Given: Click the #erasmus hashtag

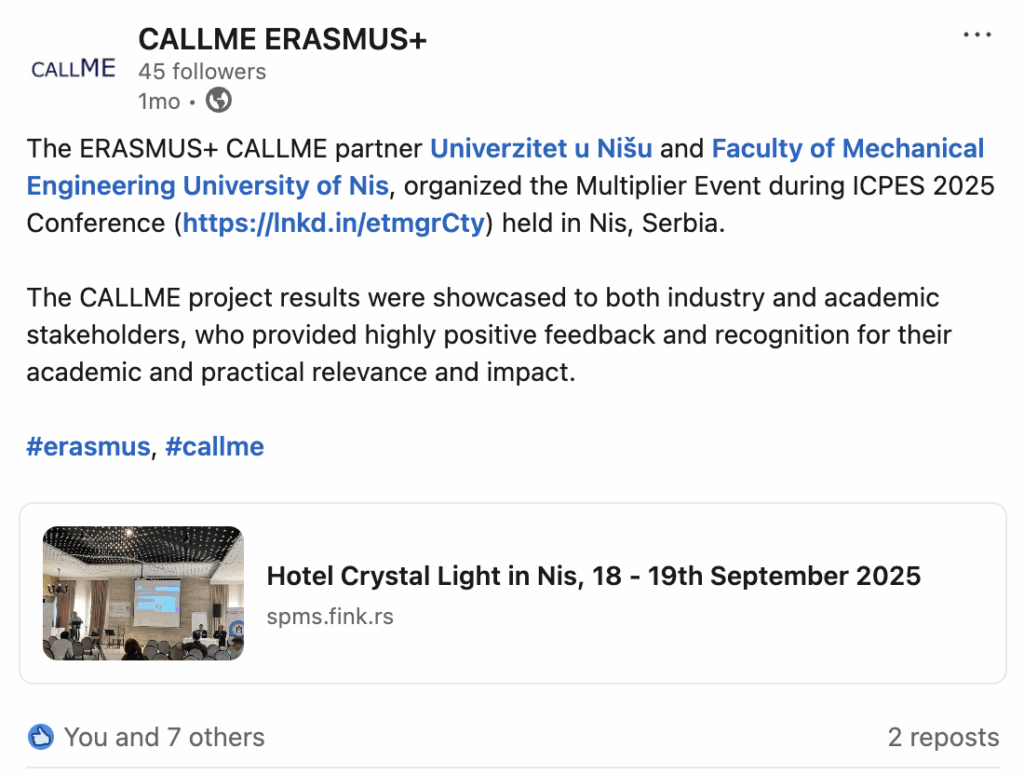Looking at the screenshot, I should coord(88,446).
